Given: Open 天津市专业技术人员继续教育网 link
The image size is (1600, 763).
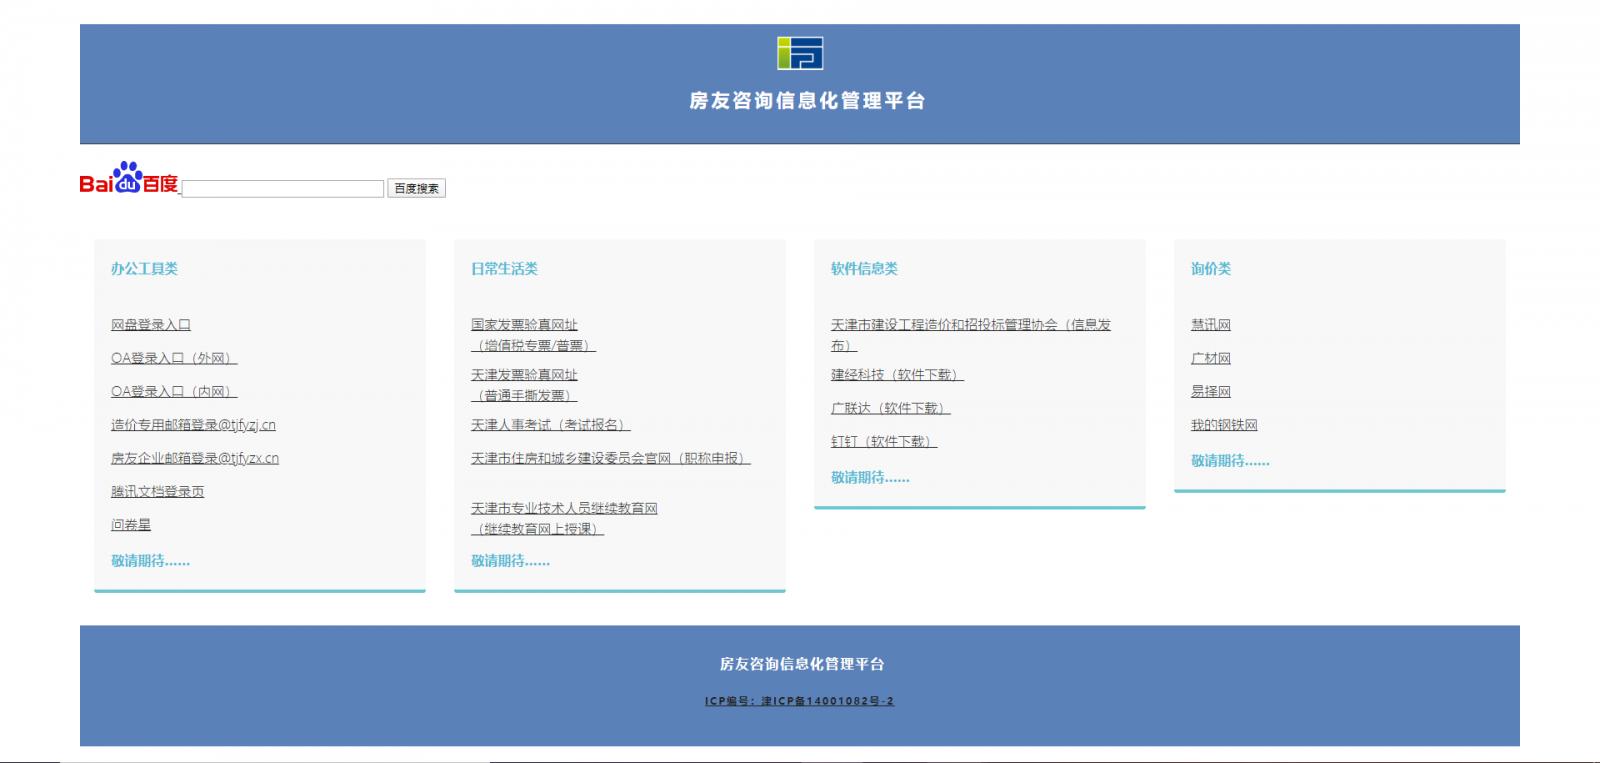Looking at the screenshot, I should [x=564, y=509].
